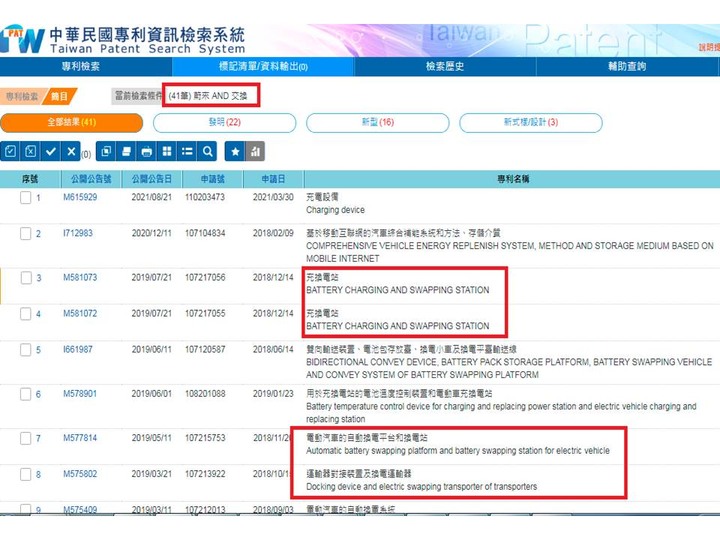720x540 pixels.
Task: Check the box for row 5 I661987
Action: pos(26,349)
